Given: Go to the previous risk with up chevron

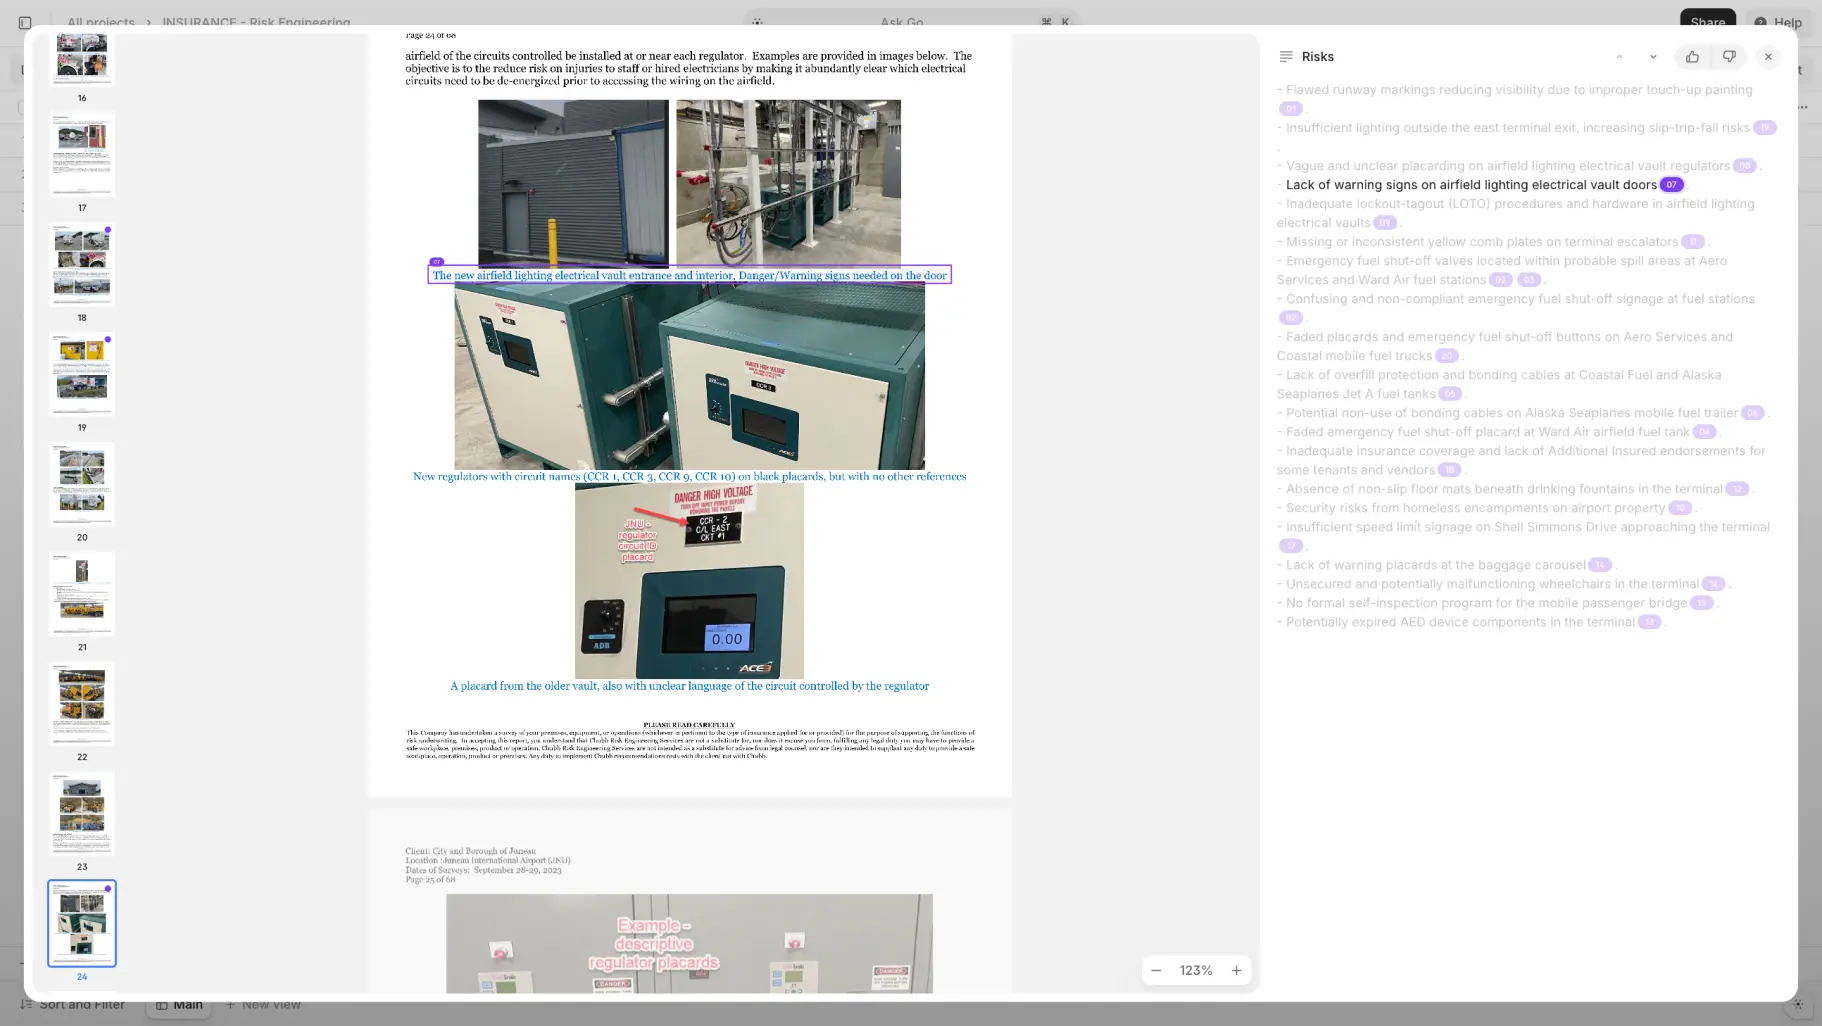Looking at the screenshot, I should [1619, 57].
